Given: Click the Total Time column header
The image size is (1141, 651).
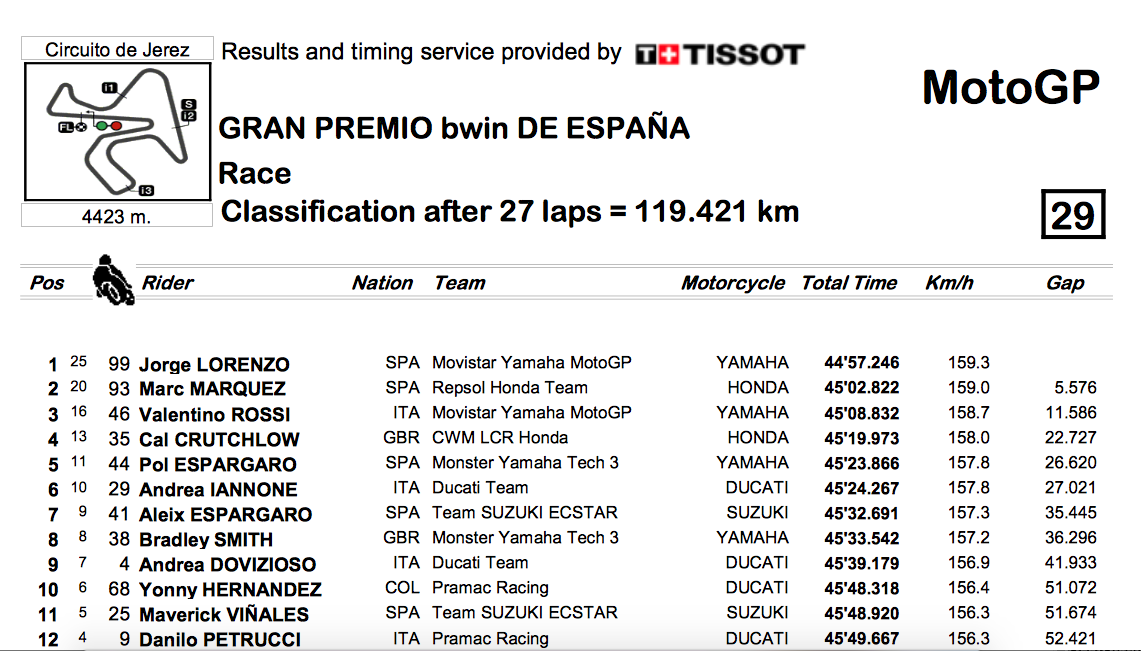Looking at the screenshot, I should (x=848, y=283).
